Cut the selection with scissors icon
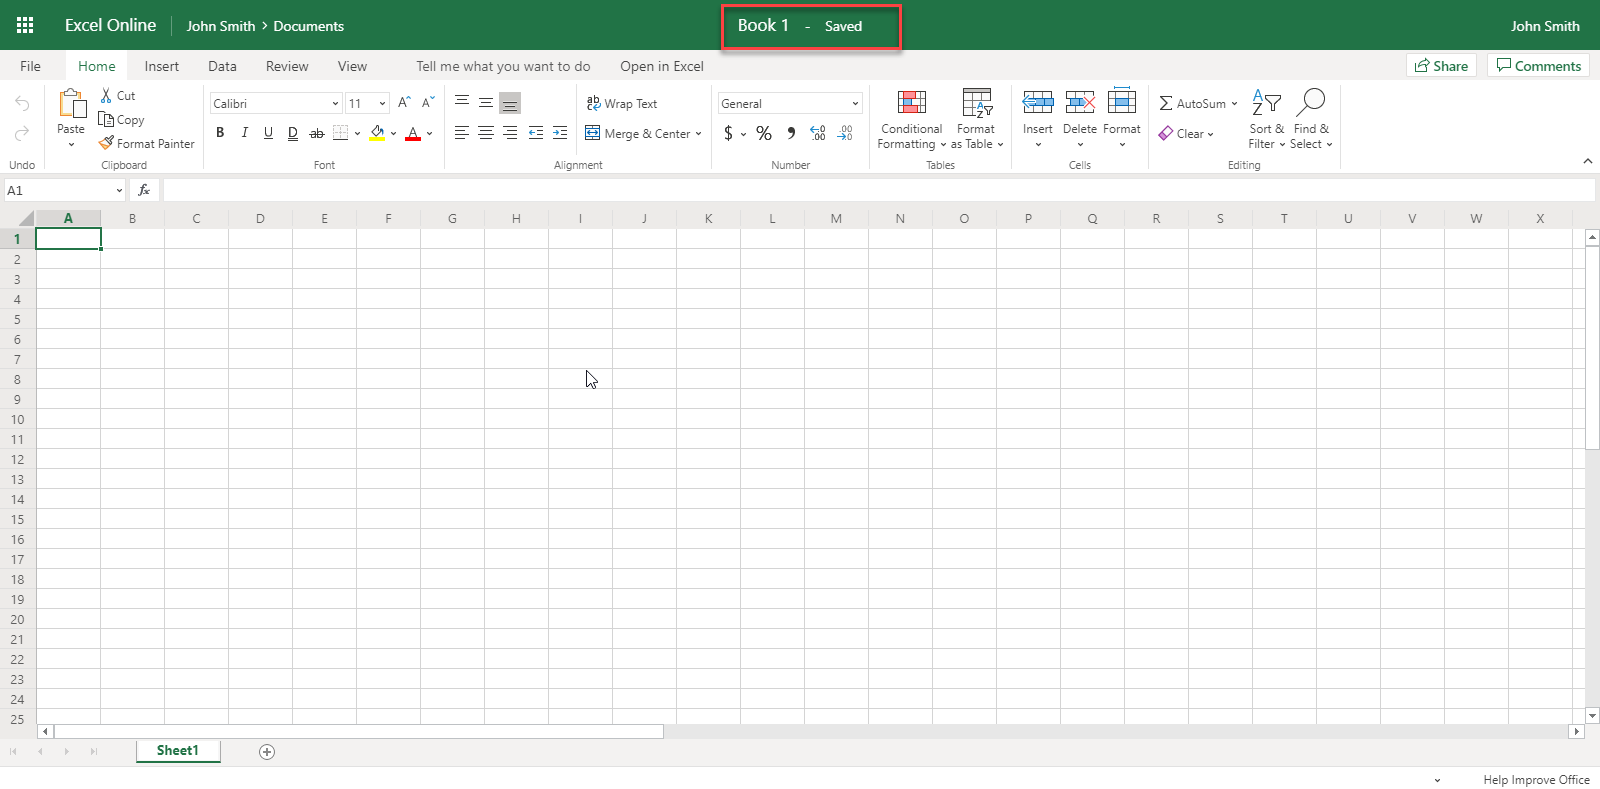Viewport: 1600px width, 789px height. click(x=106, y=95)
